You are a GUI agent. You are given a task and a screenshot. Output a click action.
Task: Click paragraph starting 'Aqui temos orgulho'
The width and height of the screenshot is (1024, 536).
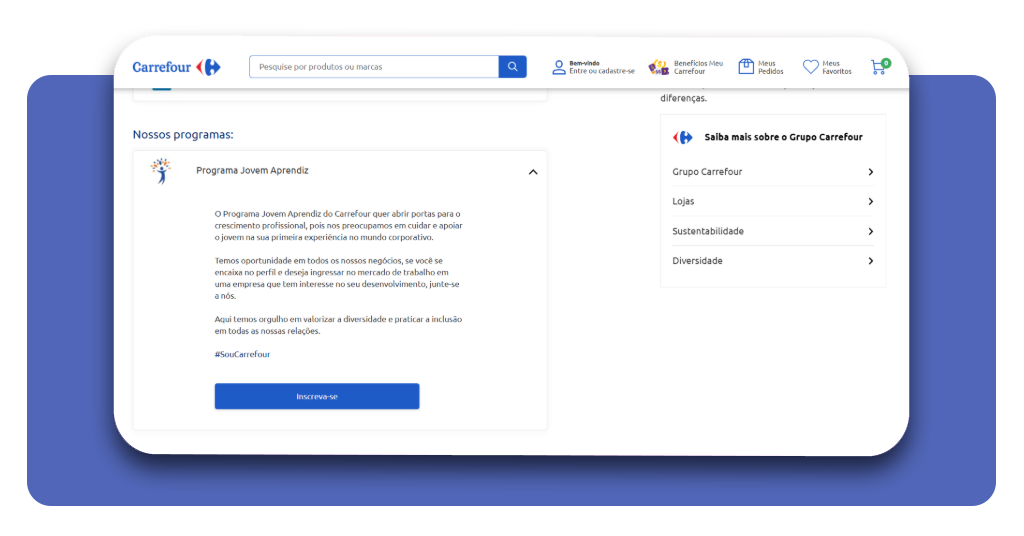coord(338,325)
